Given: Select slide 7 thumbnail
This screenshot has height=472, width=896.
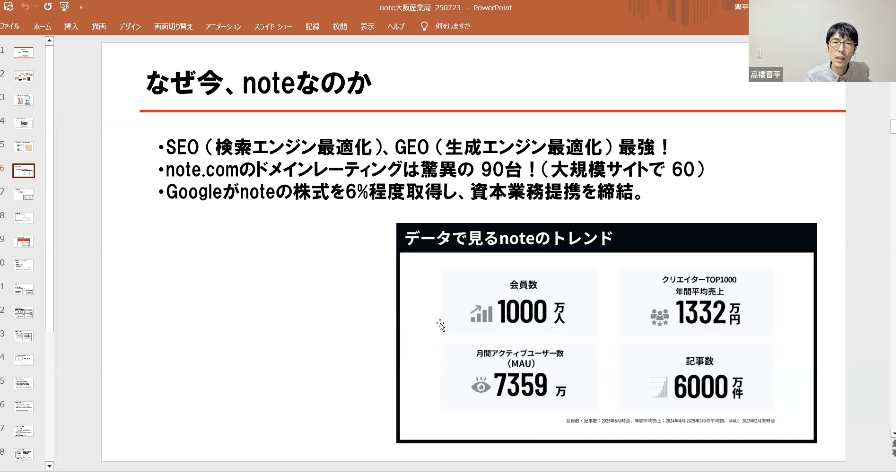Looking at the screenshot, I should (x=23, y=194).
